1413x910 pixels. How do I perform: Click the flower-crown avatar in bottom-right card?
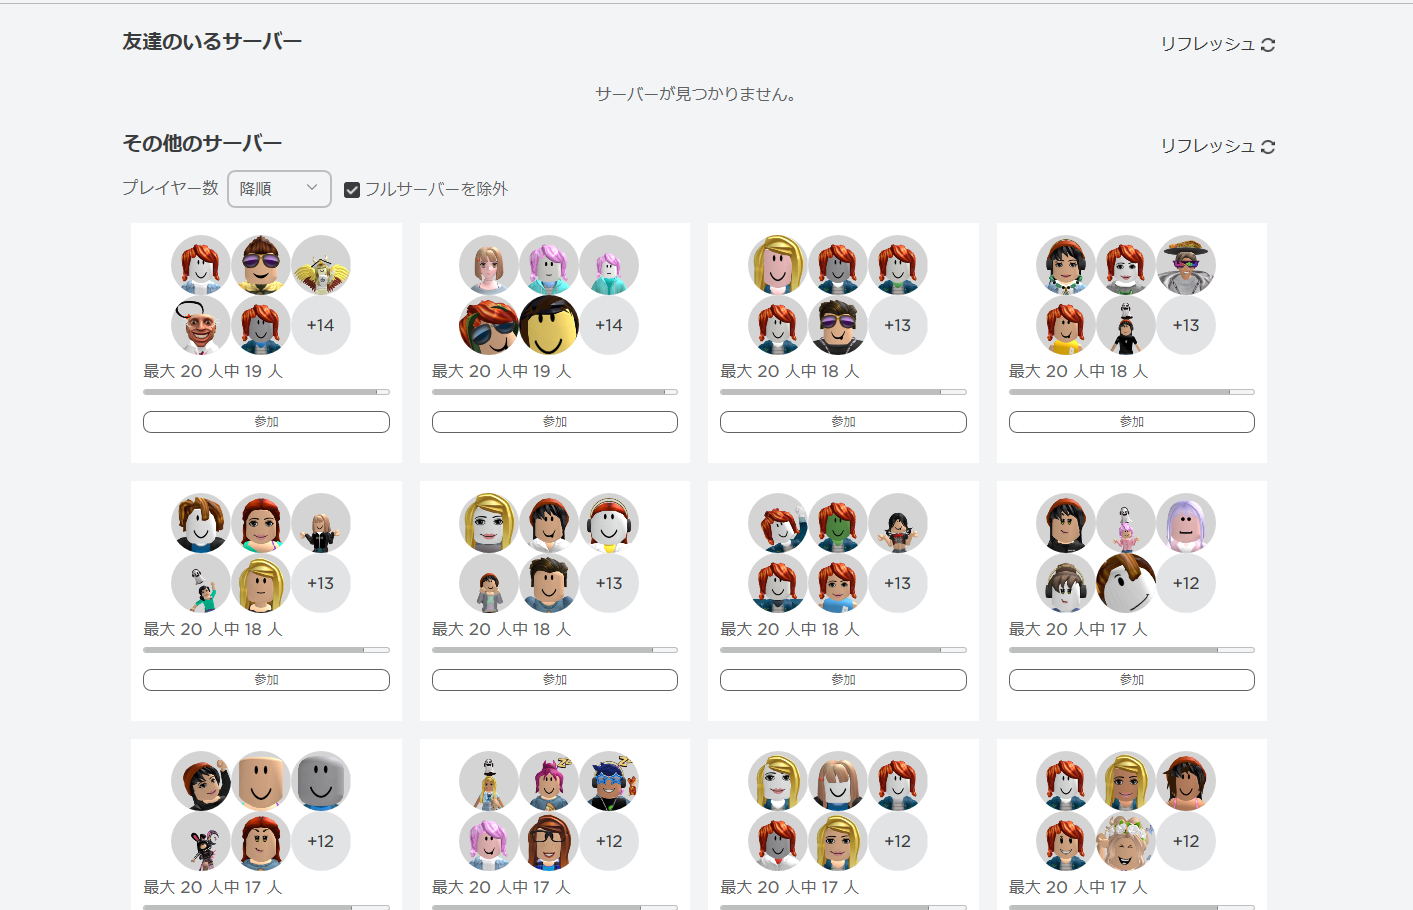(1126, 841)
